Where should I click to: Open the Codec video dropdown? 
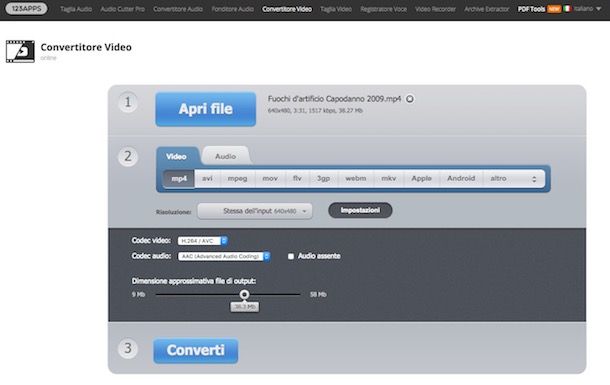[202, 241]
